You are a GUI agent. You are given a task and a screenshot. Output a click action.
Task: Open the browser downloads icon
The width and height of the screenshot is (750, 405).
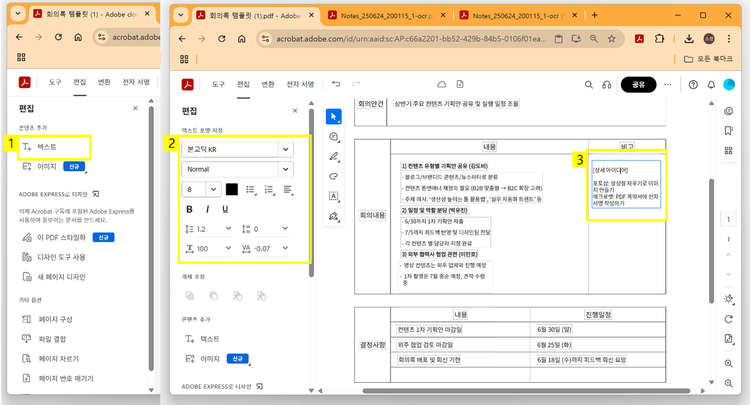pos(689,39)
